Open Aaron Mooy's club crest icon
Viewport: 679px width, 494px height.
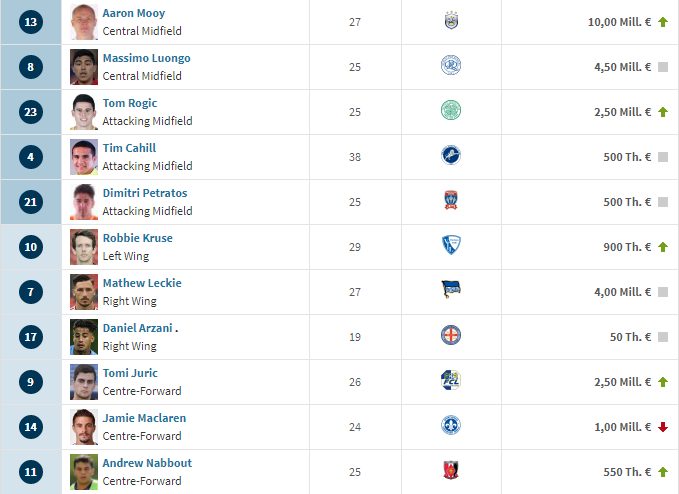(451, 20)
